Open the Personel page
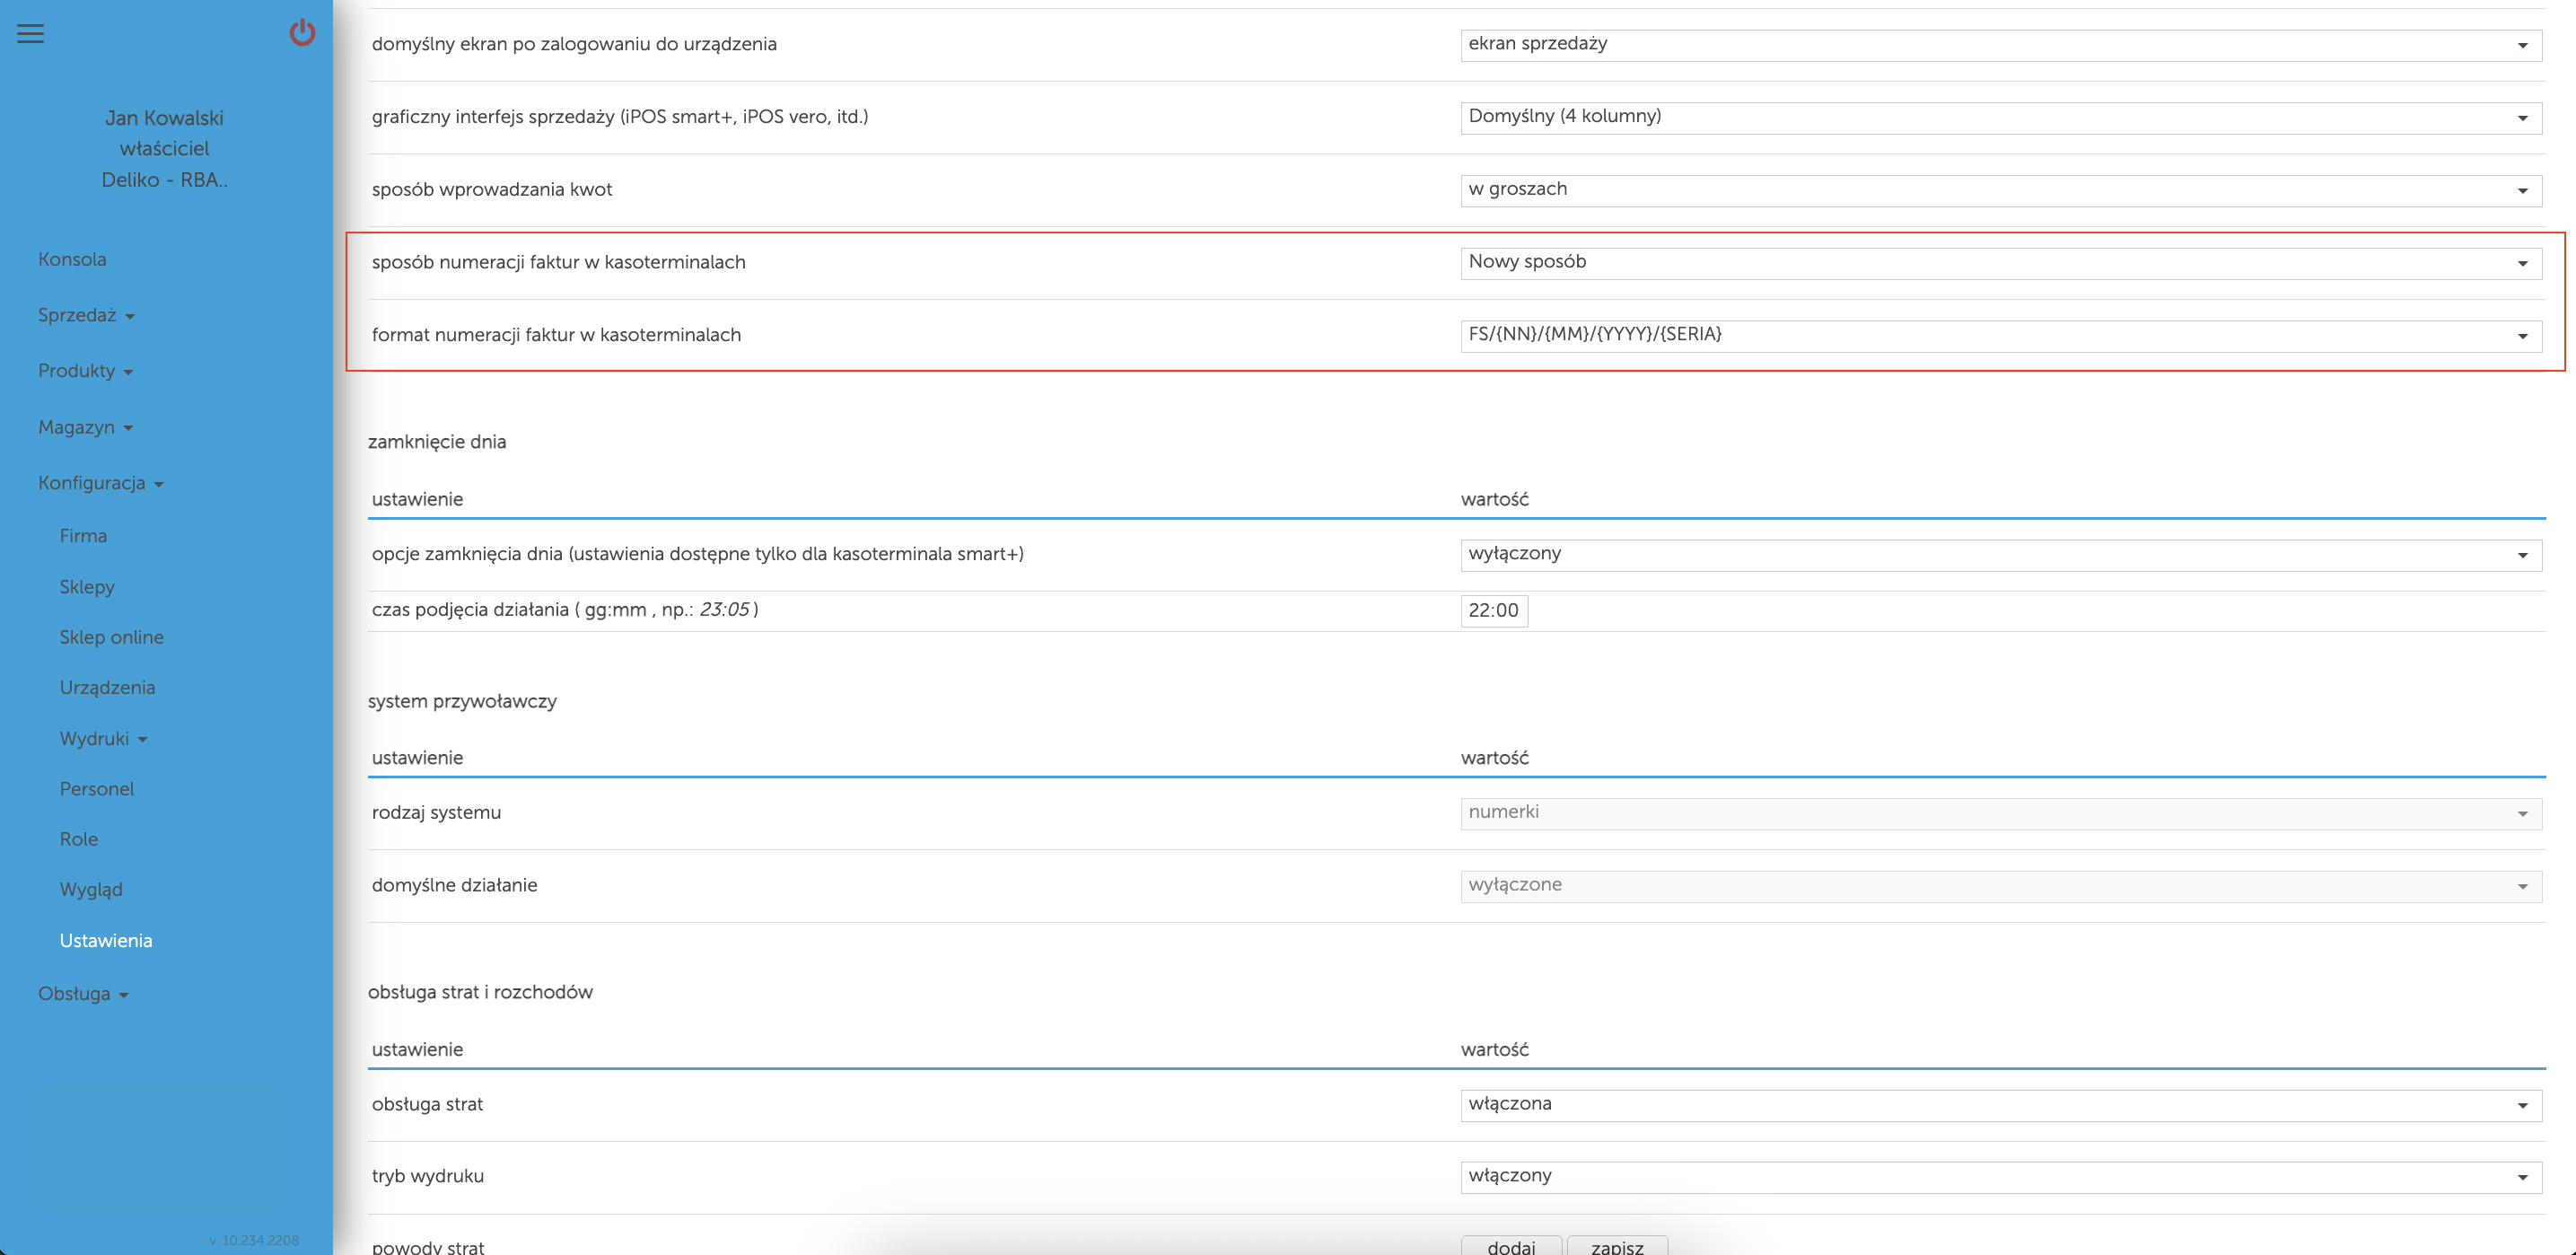The image size is (2576, 1255). click(x=96, y=789)
